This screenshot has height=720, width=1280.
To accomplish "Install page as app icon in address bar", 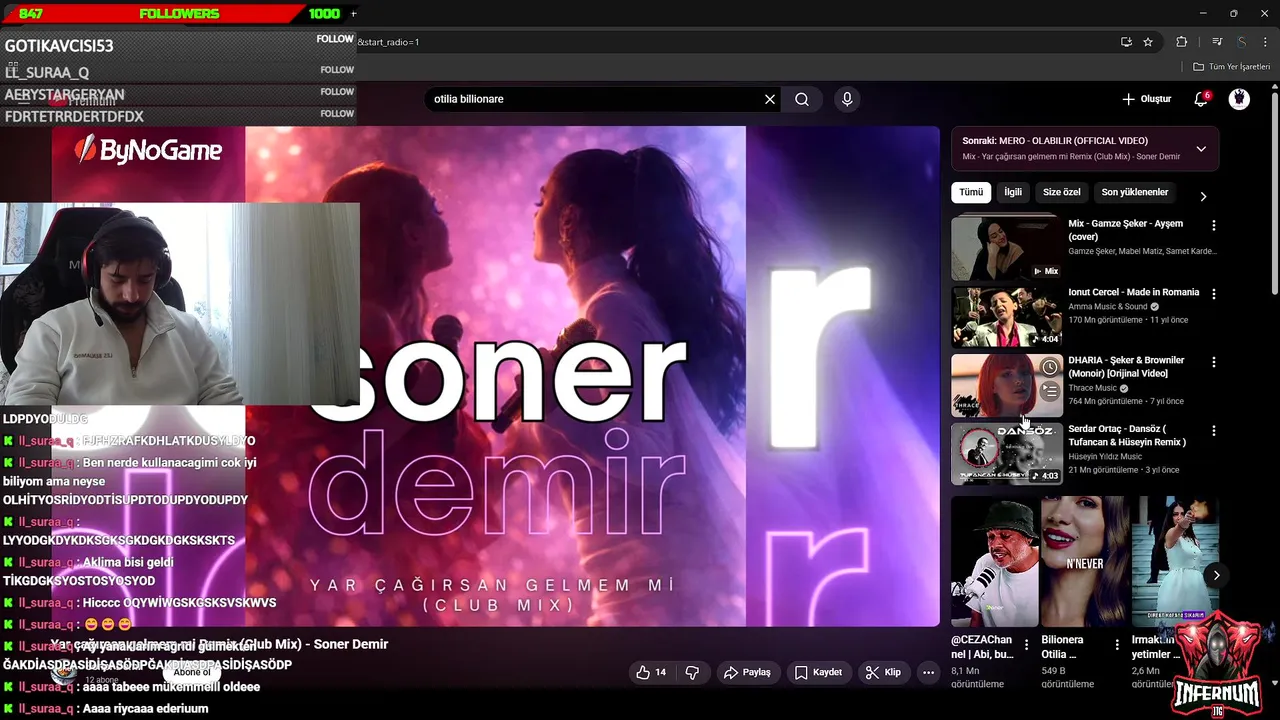I will (x=1126, y=42).
